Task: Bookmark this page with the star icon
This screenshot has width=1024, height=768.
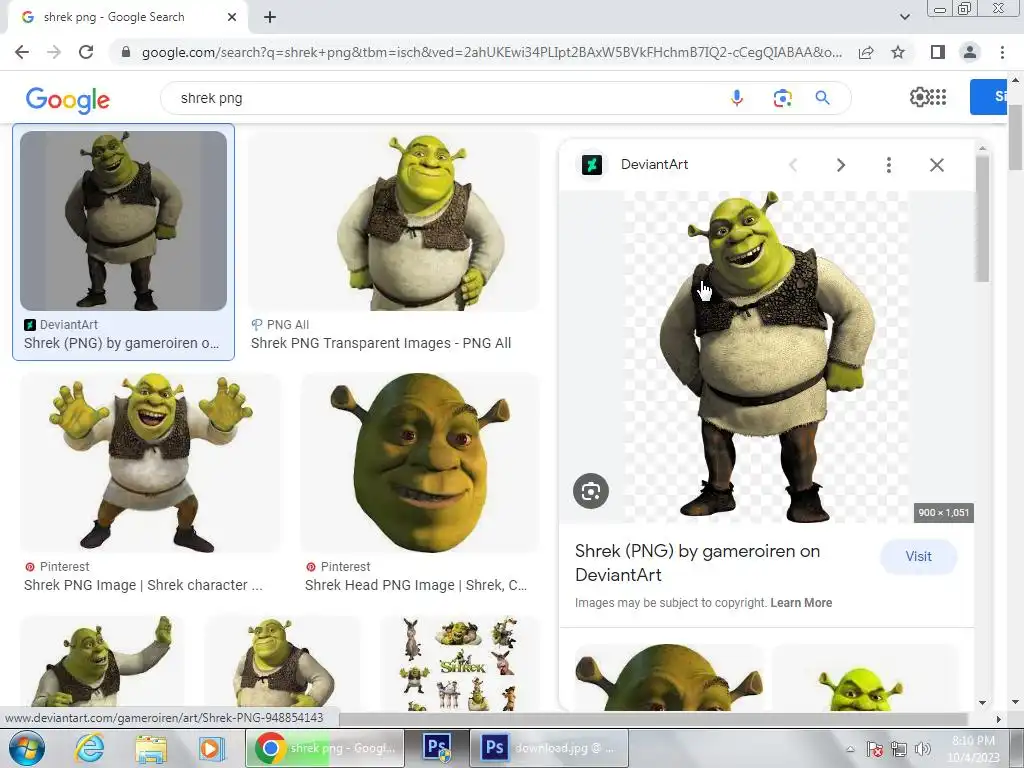Action: (x=898, y=52)
